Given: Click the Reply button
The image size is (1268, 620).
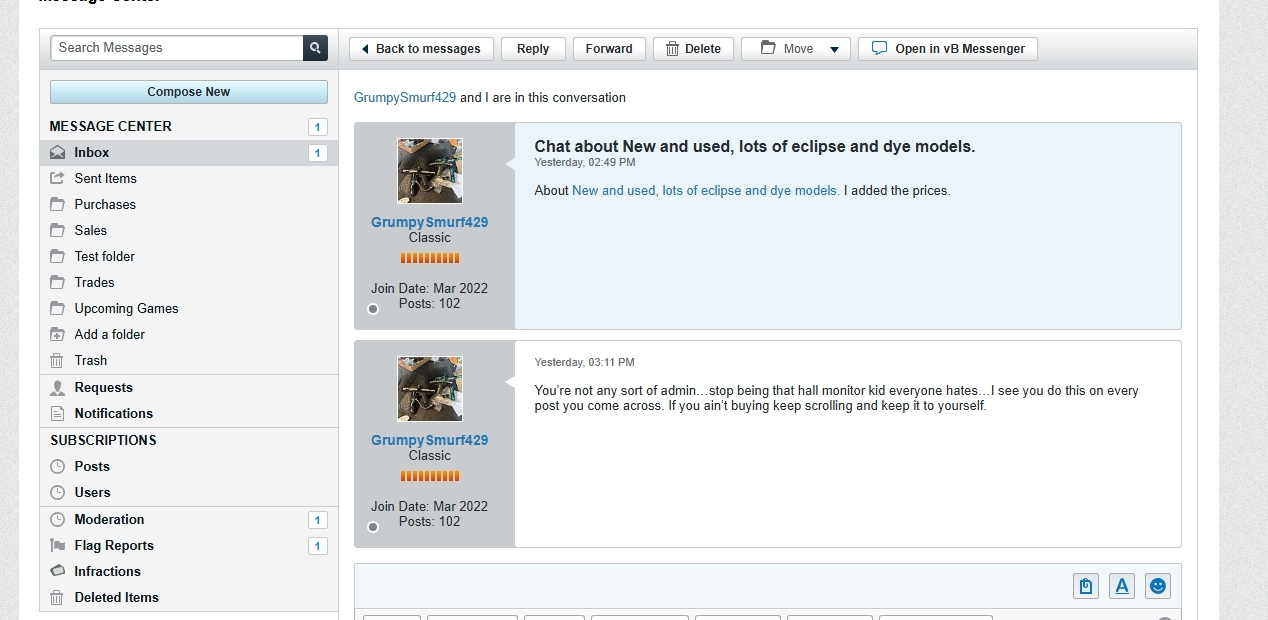Looking at the screenshot, I should coord(533,49).
